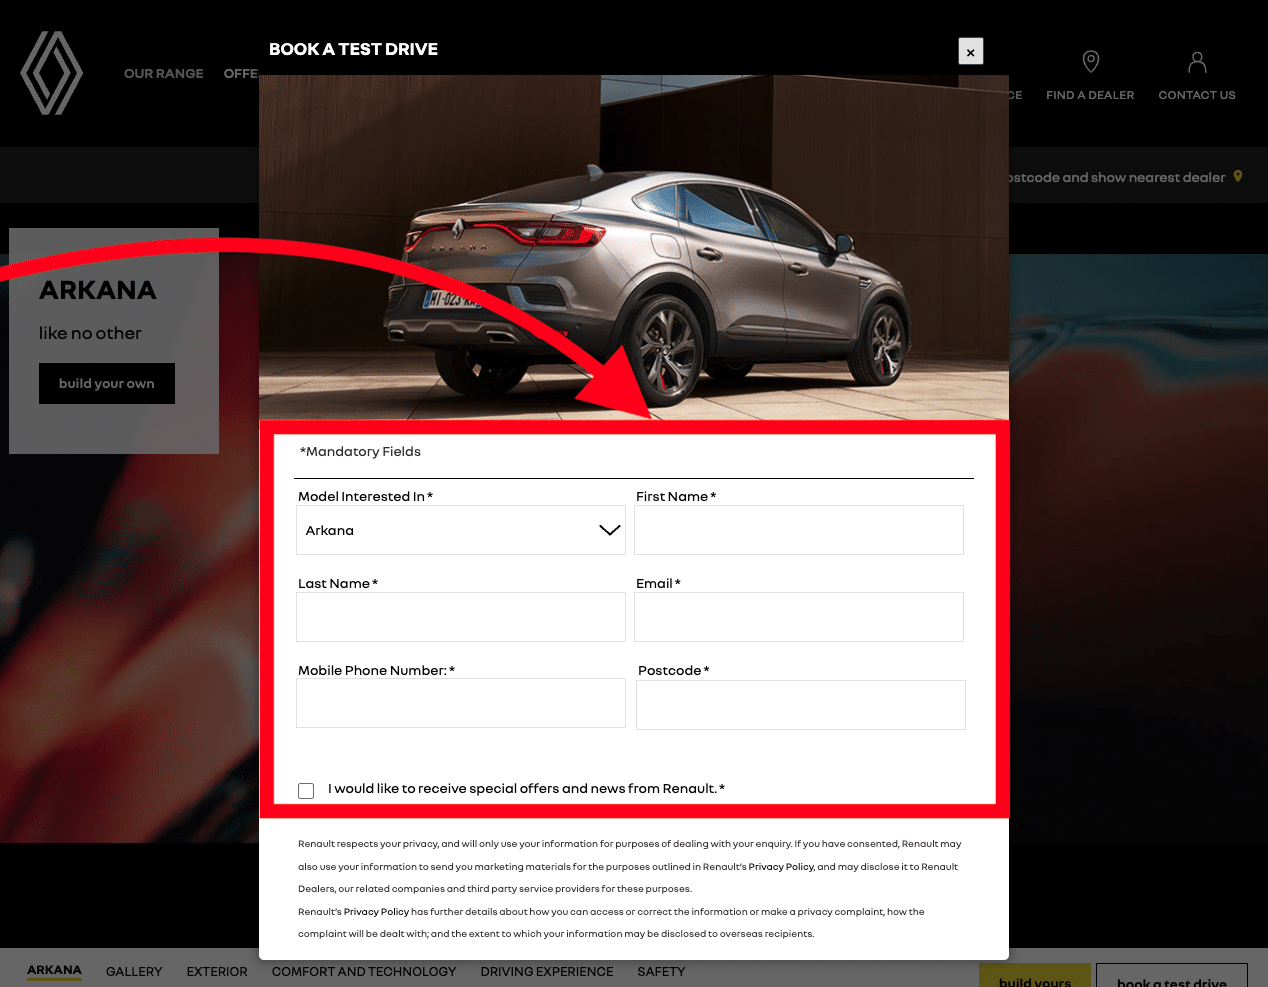The image size is (1268, 987).
Task: Switch to the Gallery tab
Action: (x=134, y=971)
